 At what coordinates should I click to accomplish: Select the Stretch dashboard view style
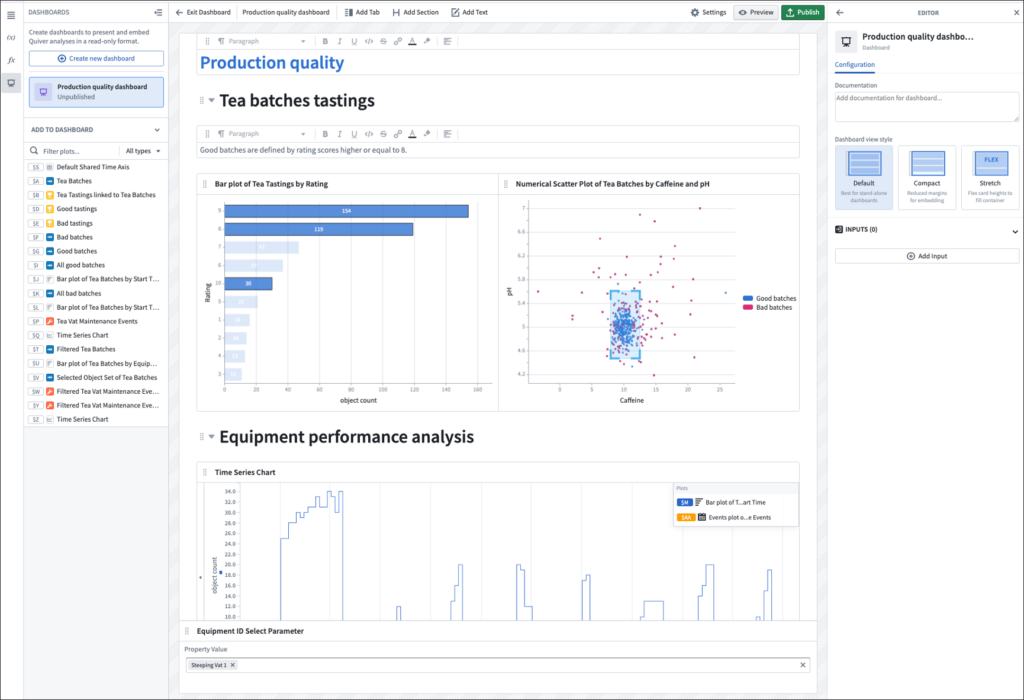point(990,177)
